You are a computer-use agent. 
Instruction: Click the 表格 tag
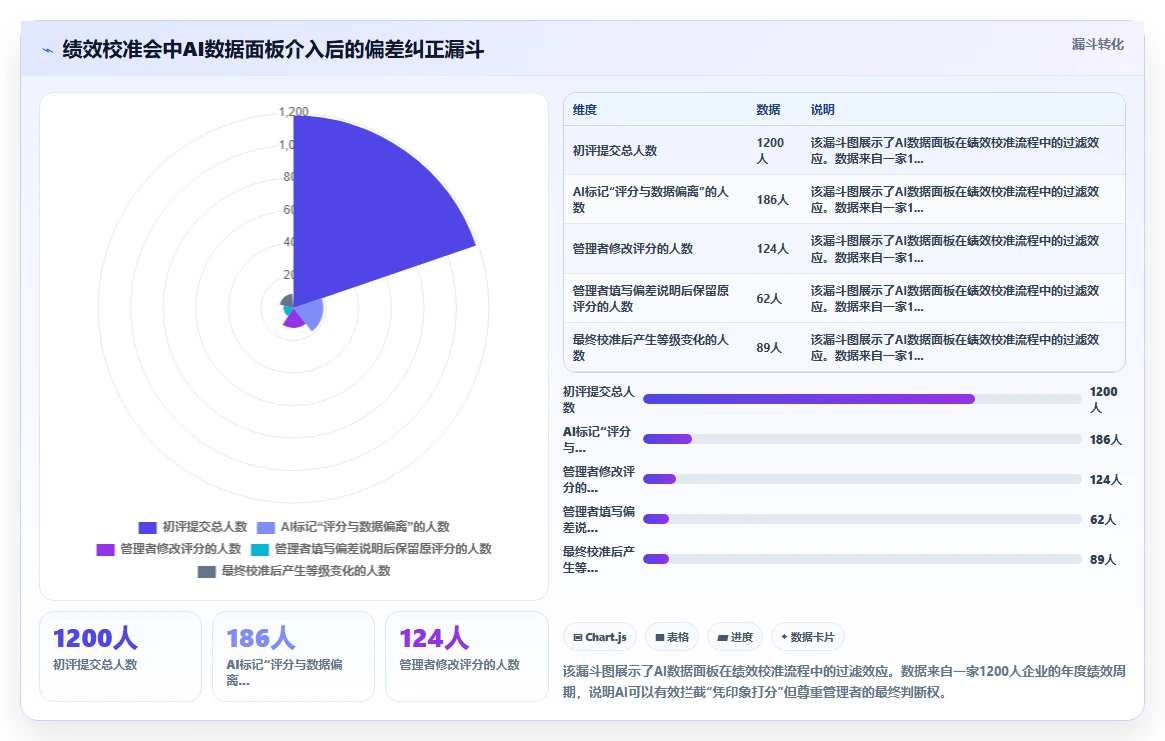coord(672,637)
